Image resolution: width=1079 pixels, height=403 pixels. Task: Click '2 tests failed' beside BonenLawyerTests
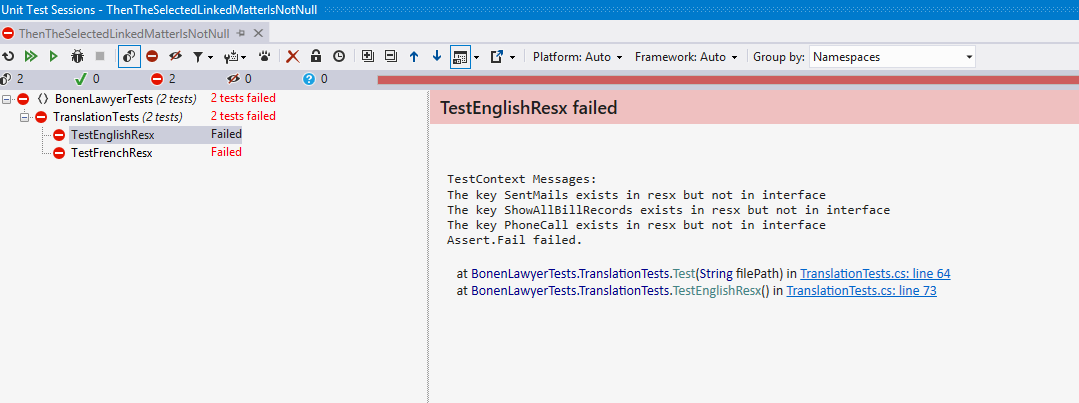243,98
